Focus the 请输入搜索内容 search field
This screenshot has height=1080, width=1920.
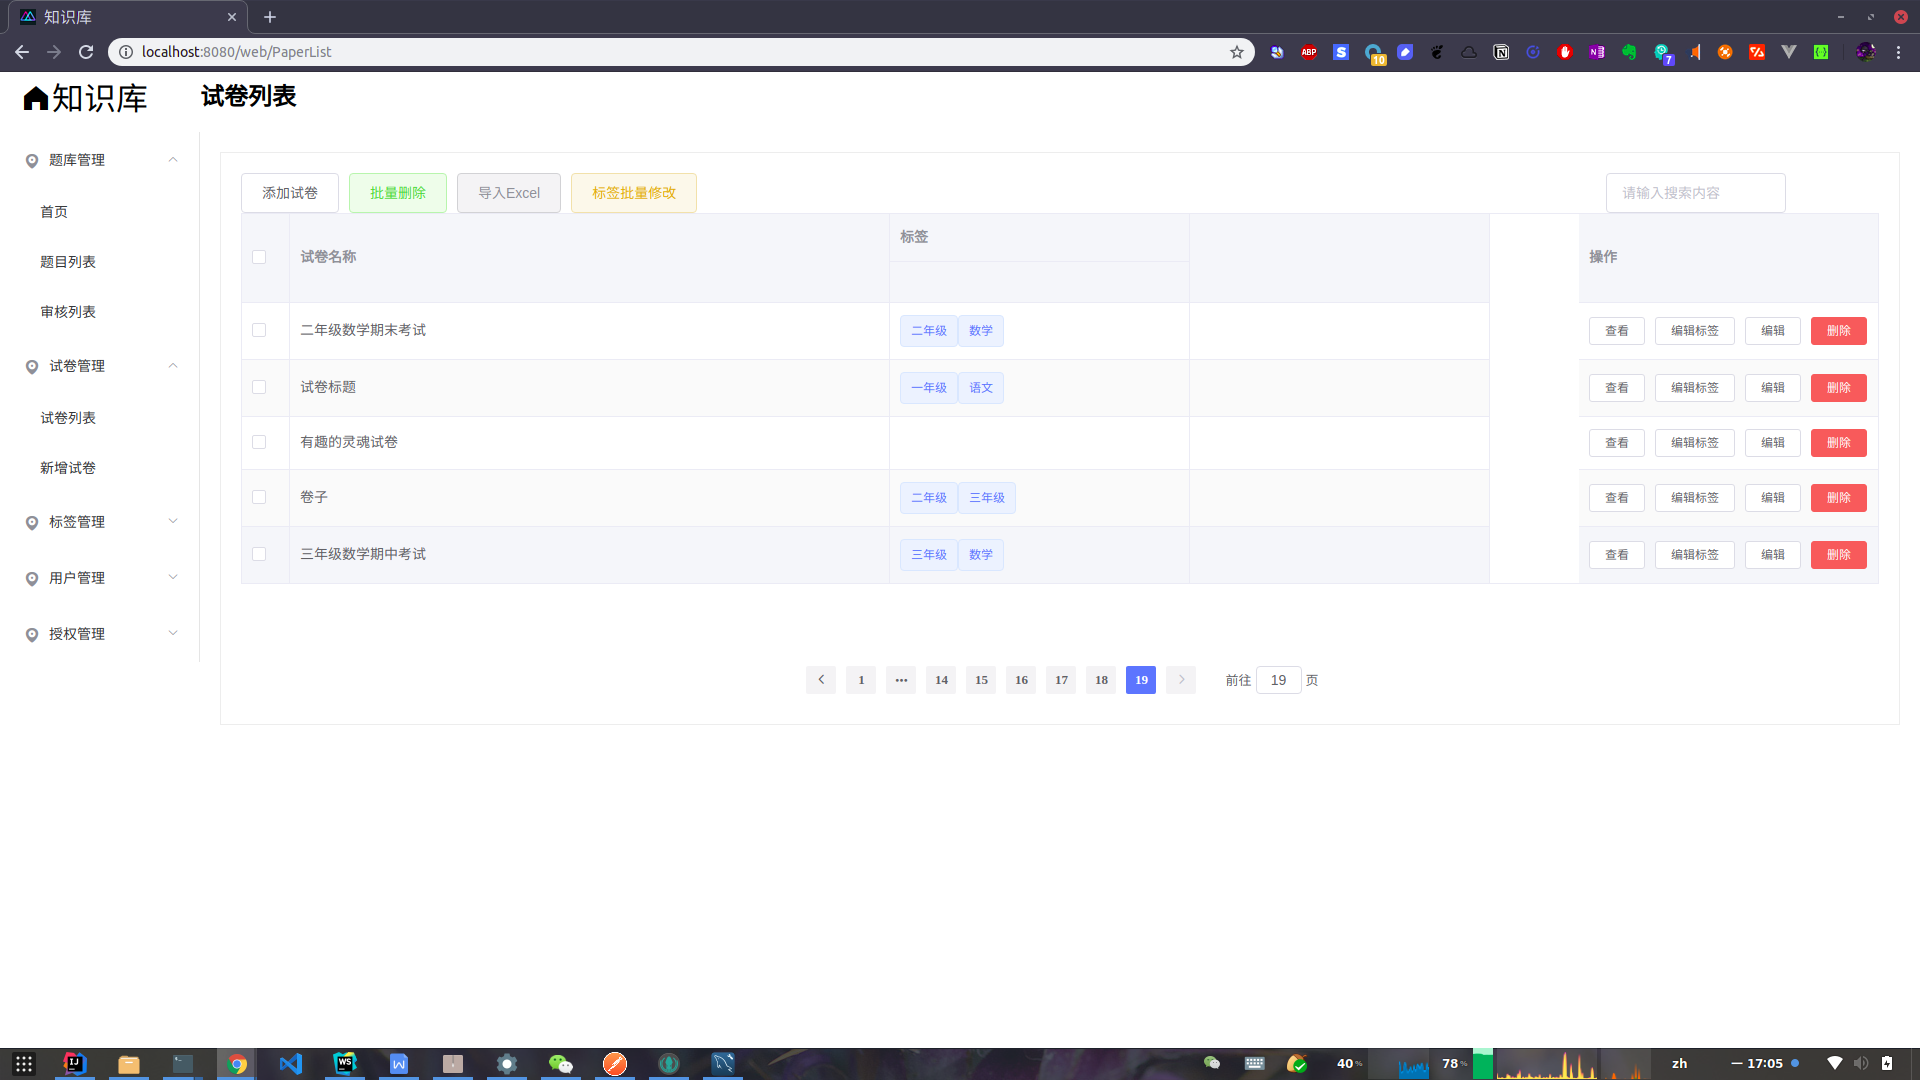point(1695,193)
